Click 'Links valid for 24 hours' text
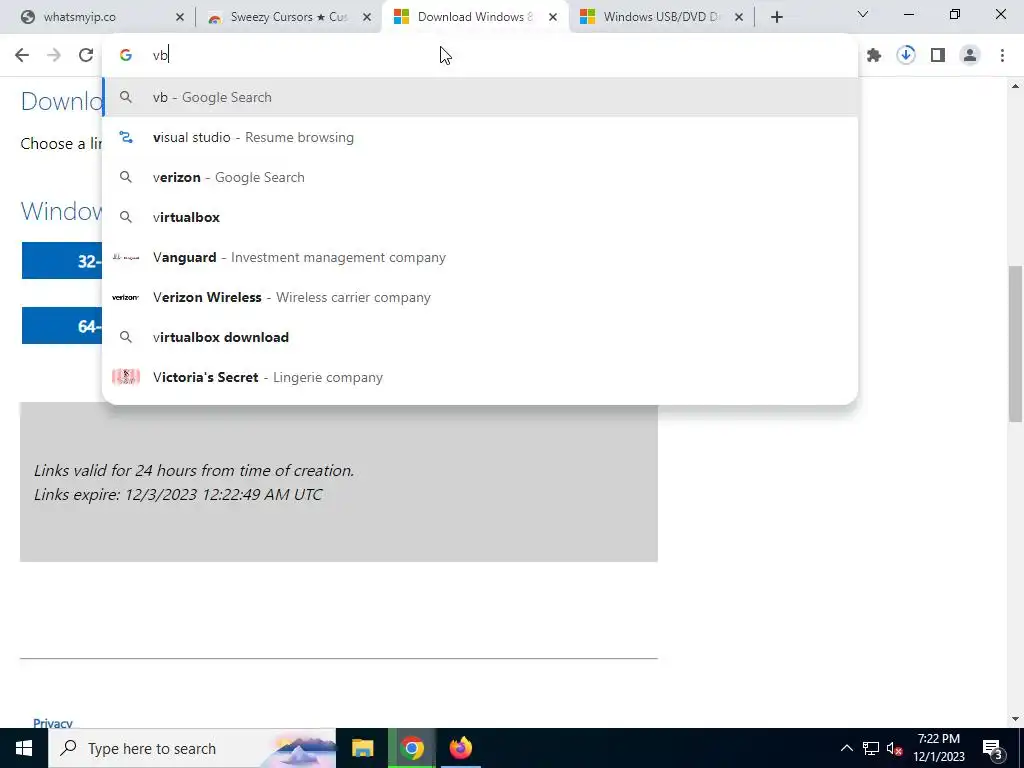This screenshot has height=768, width=1024. coord(194,470)
